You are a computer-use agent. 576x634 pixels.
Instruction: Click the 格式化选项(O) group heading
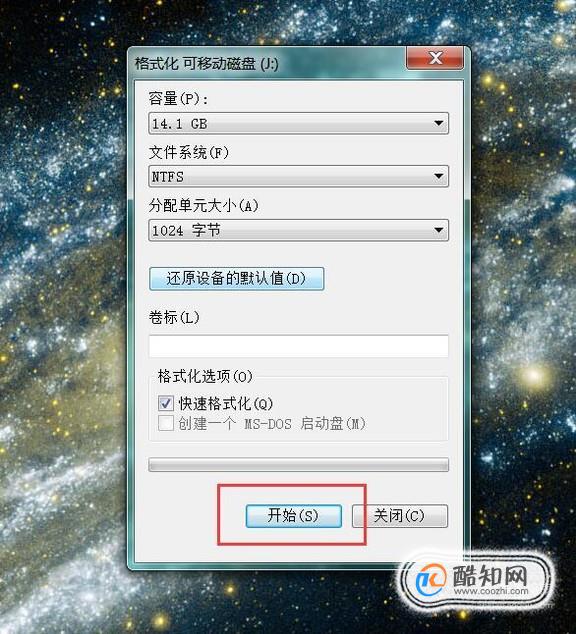pos(205,376)
